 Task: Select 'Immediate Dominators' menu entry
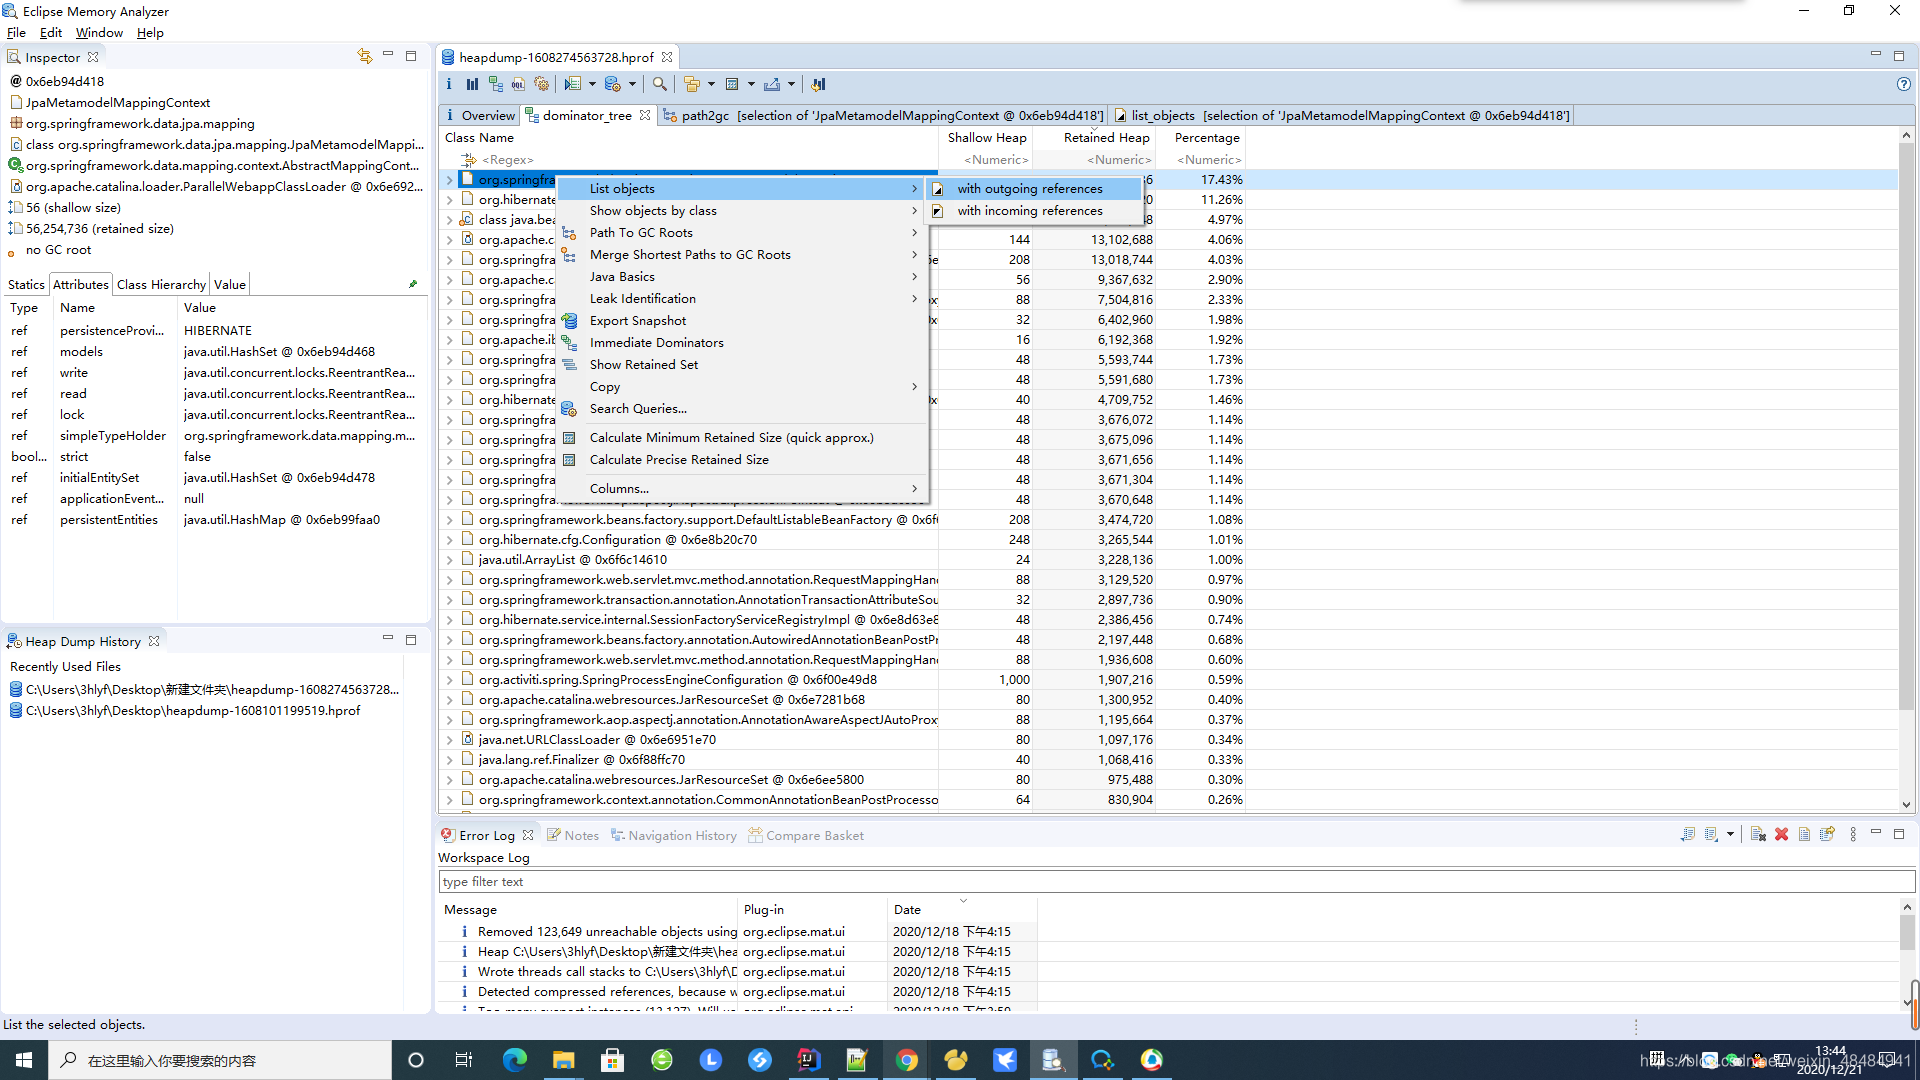742,342
